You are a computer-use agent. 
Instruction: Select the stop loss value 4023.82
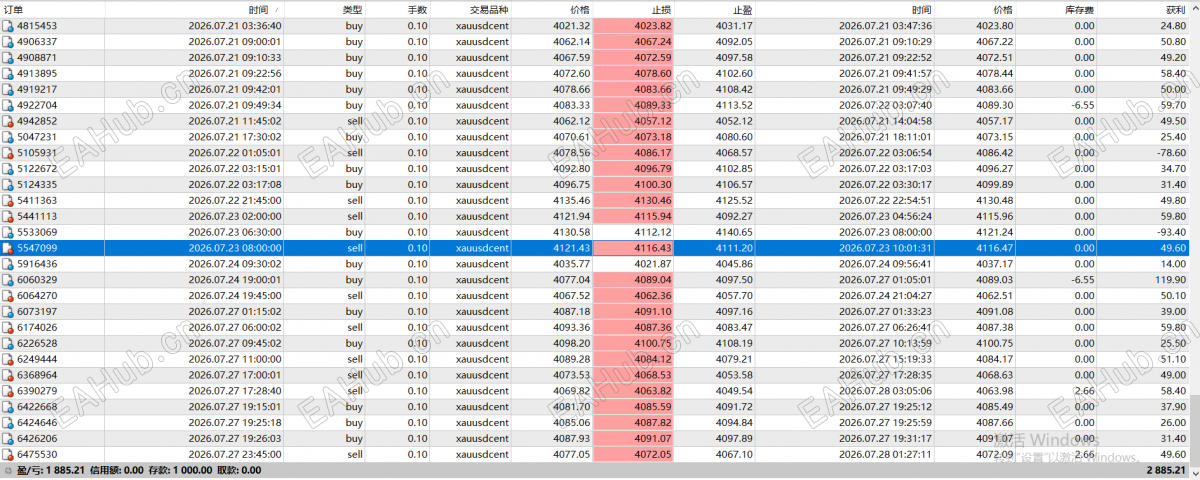coord(653,26)
